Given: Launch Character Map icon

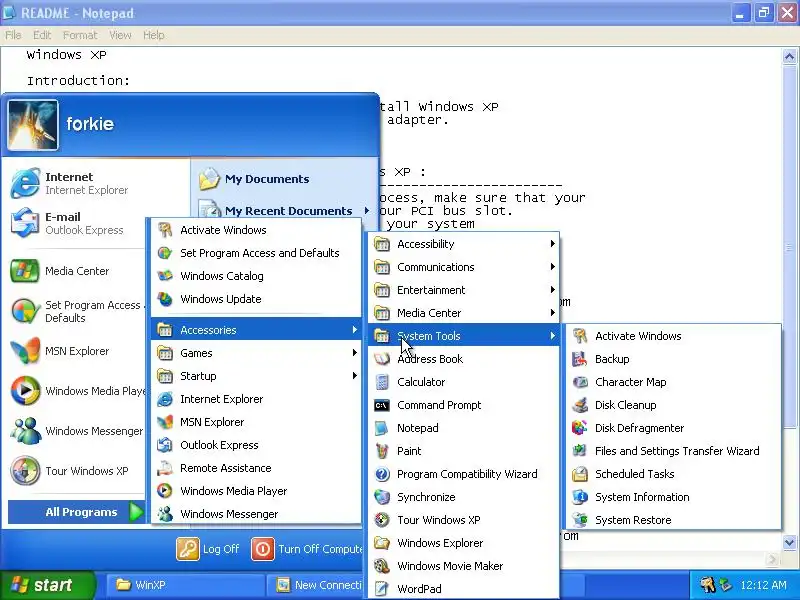Looking at the screenshot, I should [x=580, y=382].
